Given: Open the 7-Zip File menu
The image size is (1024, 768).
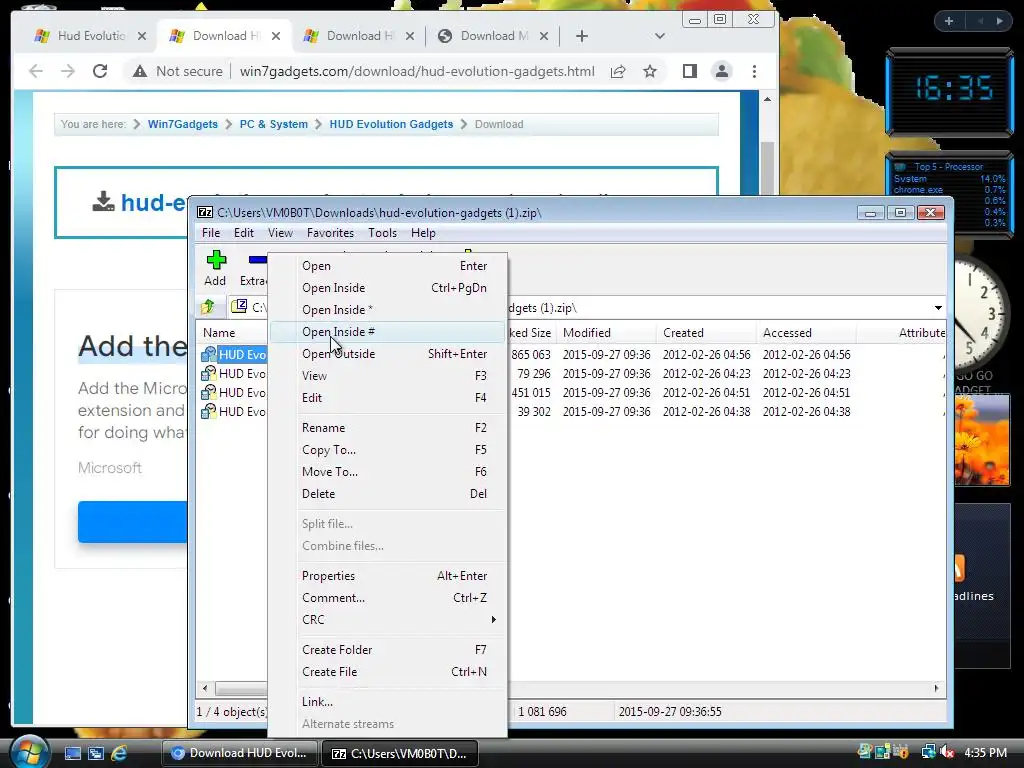Looking at the screenshot, I should [x=210, y=232].
